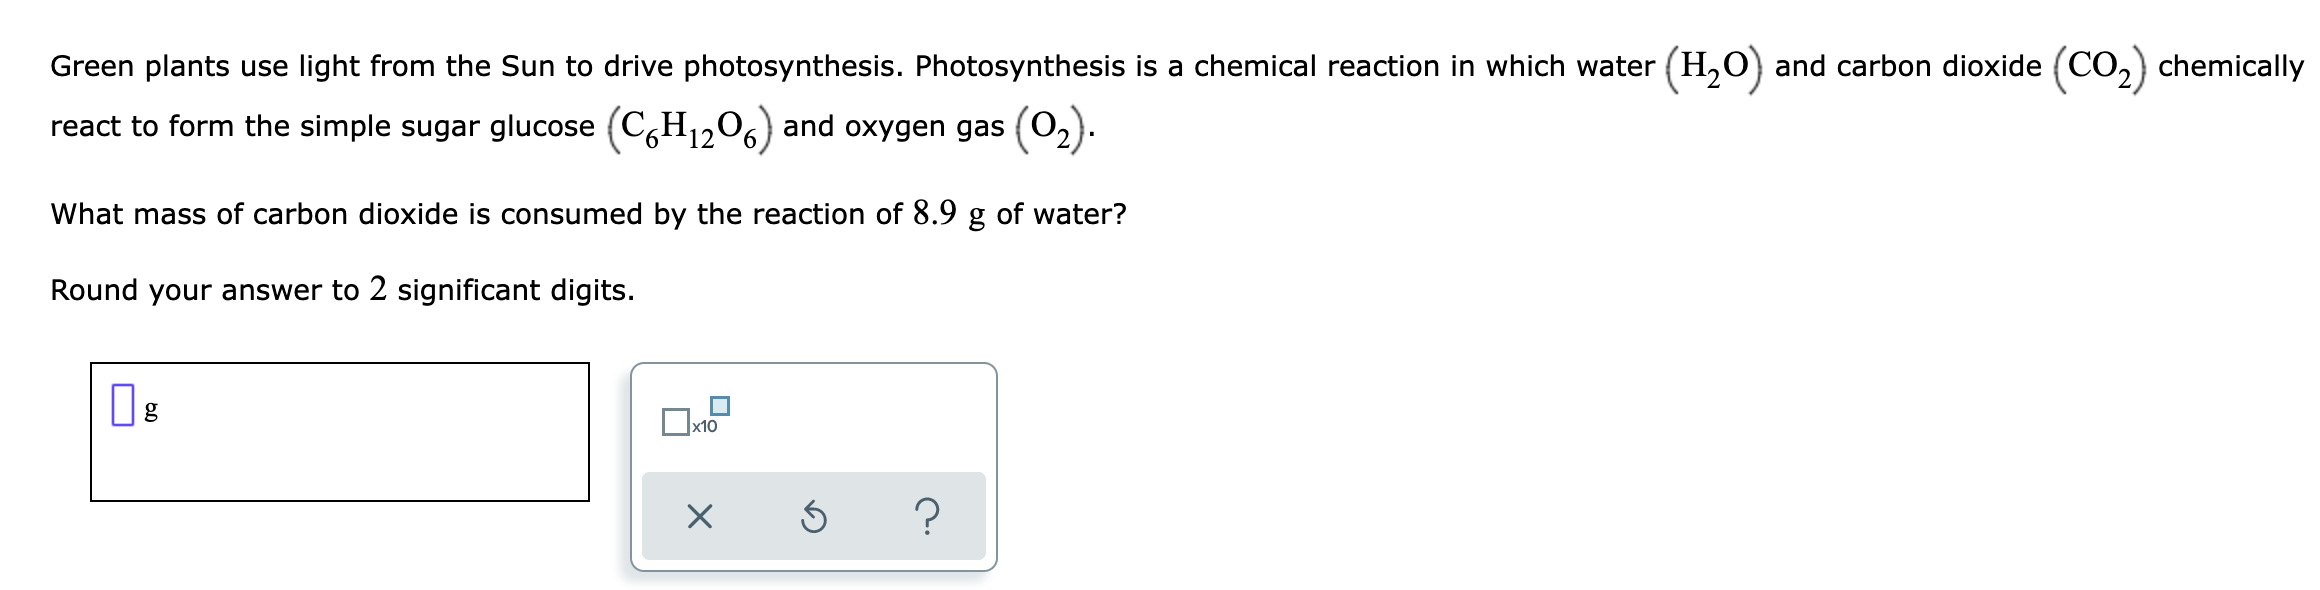Viewport: 2320px width, 590px height.
Task: Click the base coefficient box beside x10
Action: coord(677,421)
